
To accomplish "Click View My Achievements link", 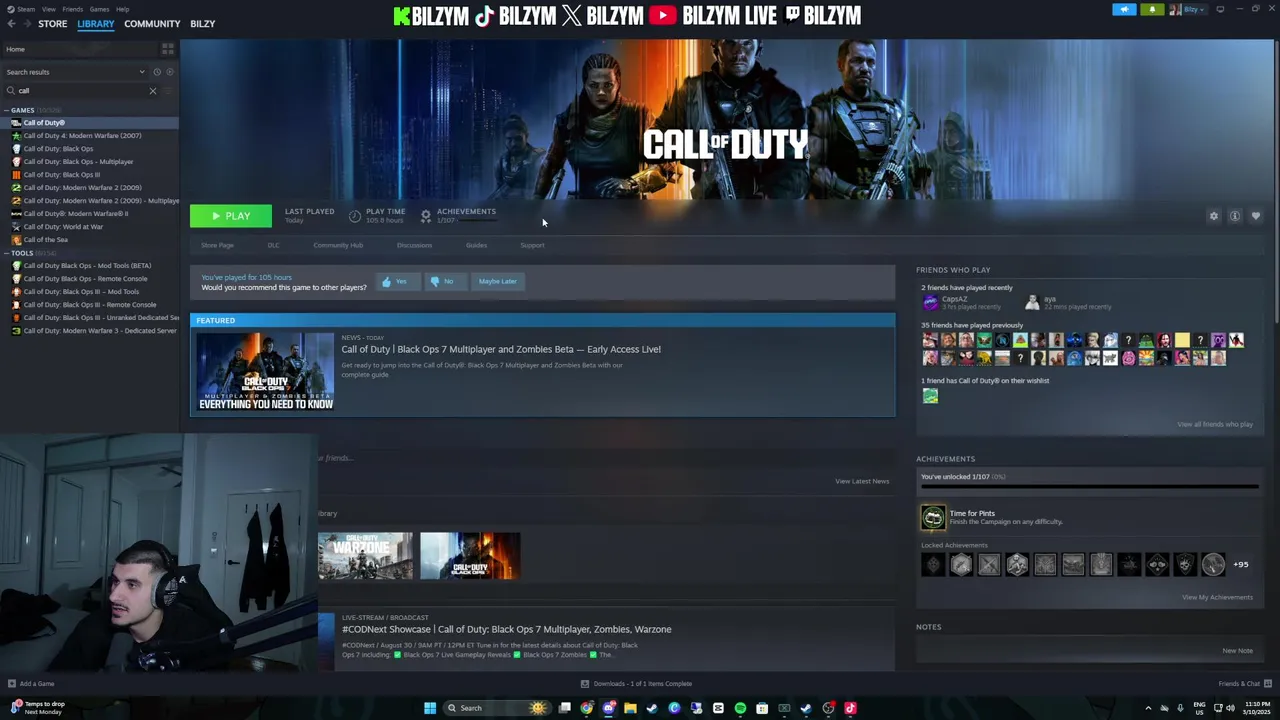I will click(1217, 597).
